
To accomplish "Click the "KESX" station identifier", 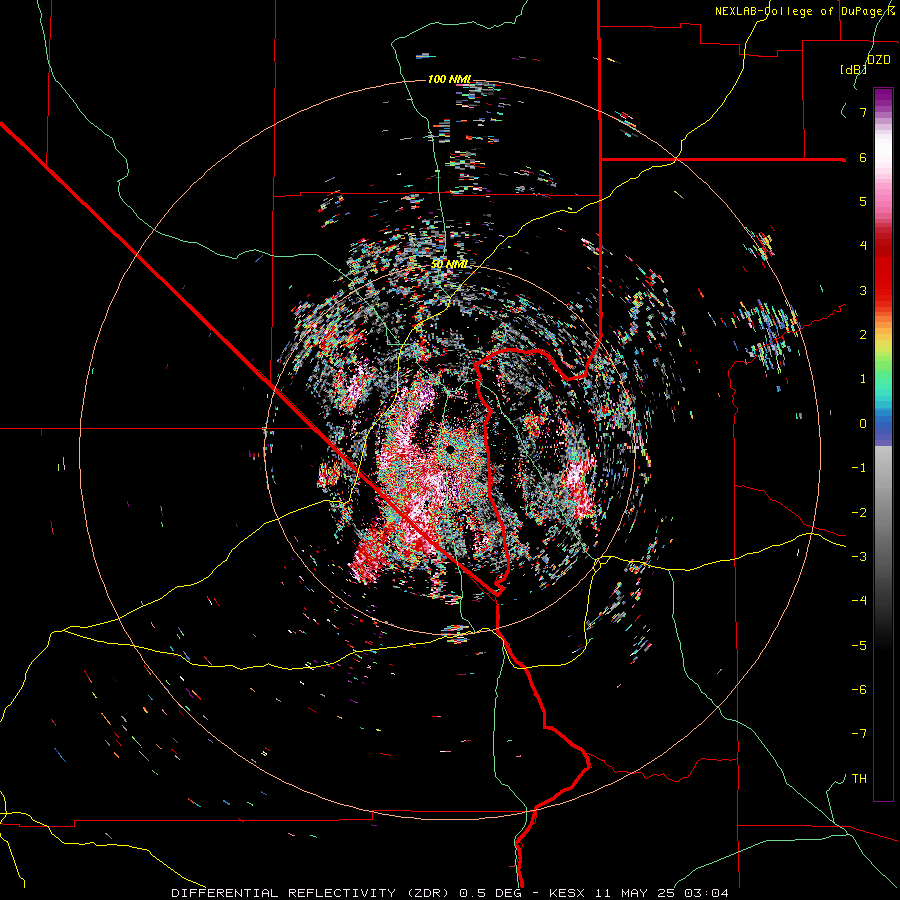I will [x=567, y=893].
